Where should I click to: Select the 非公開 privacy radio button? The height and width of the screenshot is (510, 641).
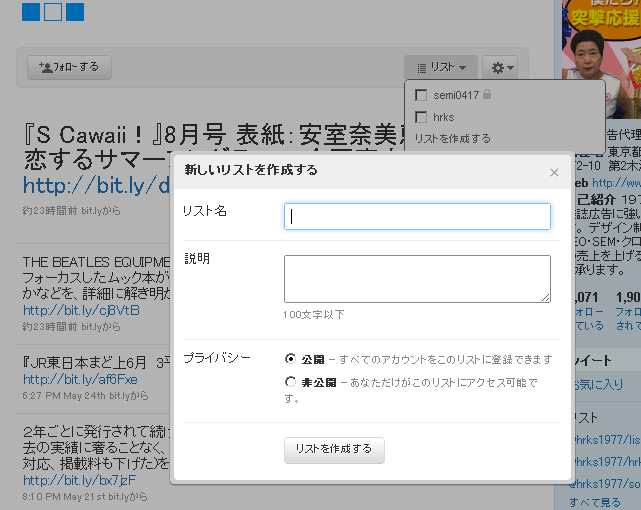[290, 382]
